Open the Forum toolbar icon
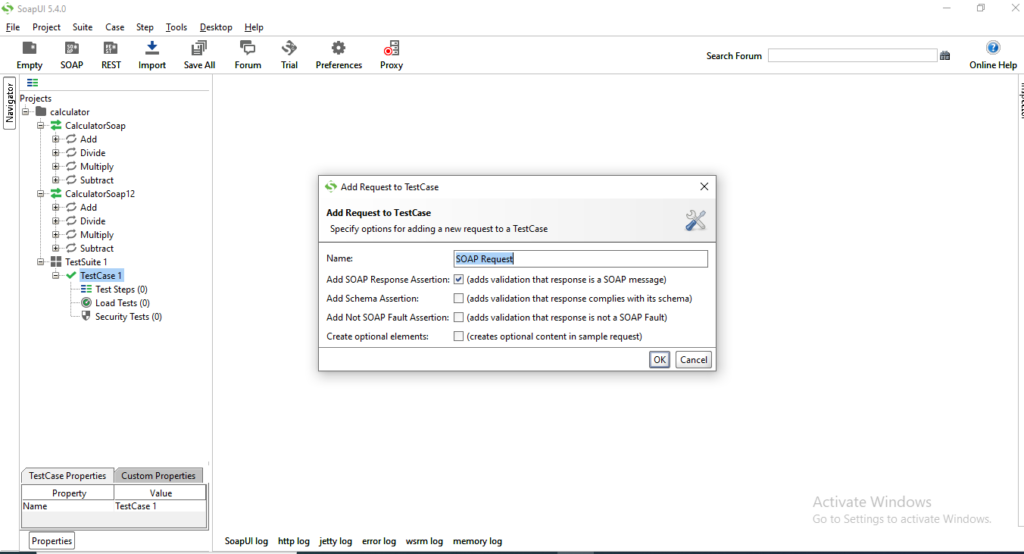1024x554 pixels. click(248, 48)
